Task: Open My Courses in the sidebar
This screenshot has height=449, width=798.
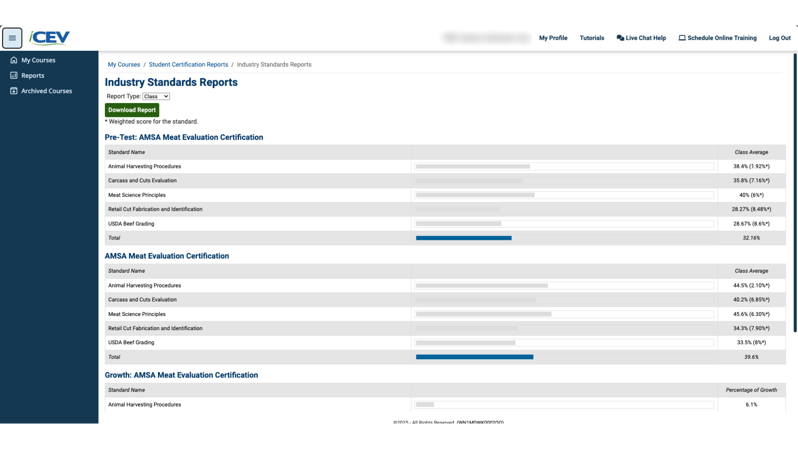Action: (38, 60)
